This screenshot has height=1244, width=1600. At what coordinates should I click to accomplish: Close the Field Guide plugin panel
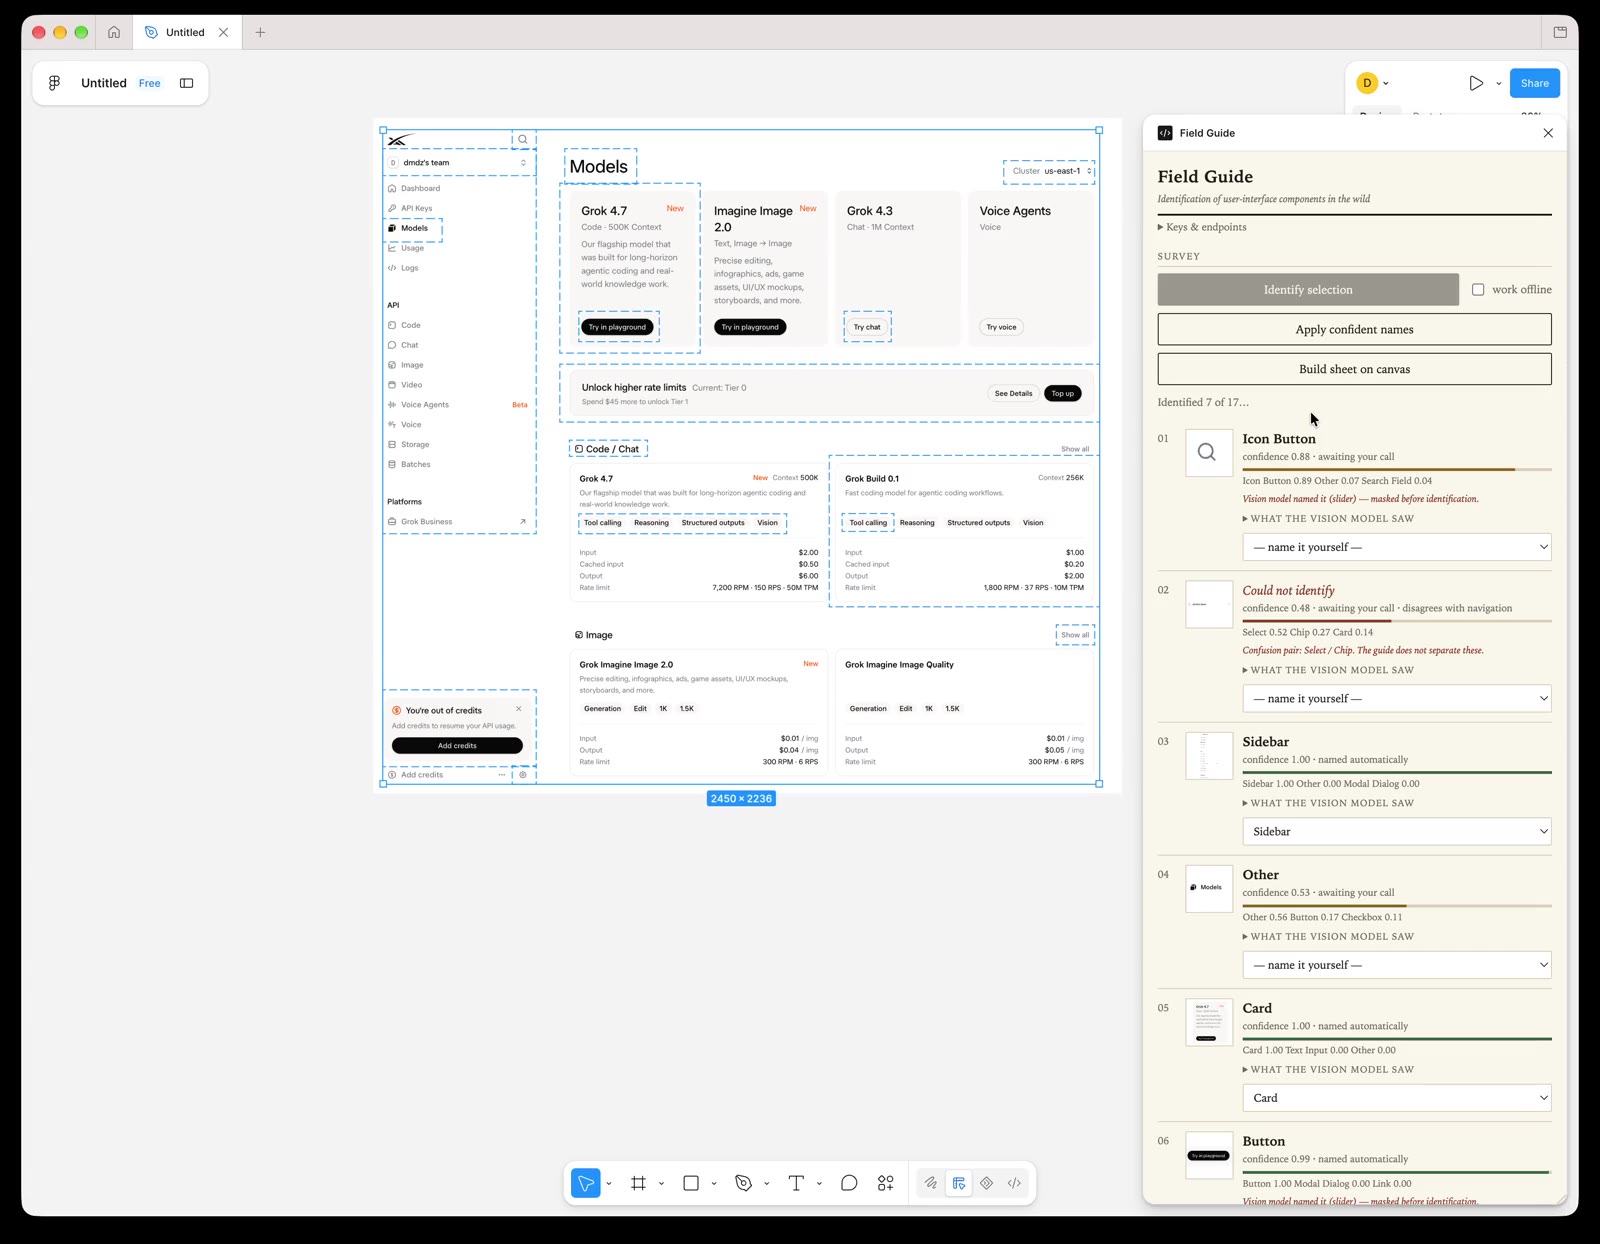click(x=1548, y=133)
